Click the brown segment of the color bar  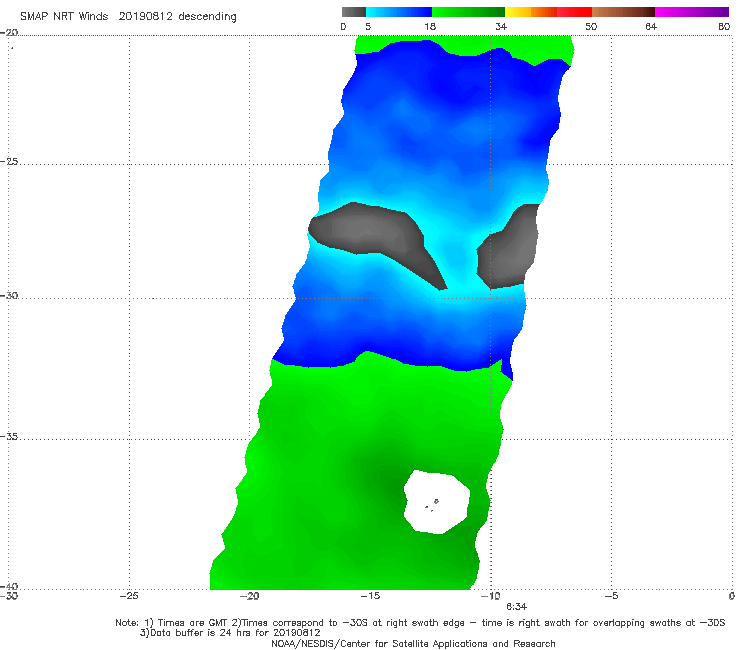tap(623, 12)
